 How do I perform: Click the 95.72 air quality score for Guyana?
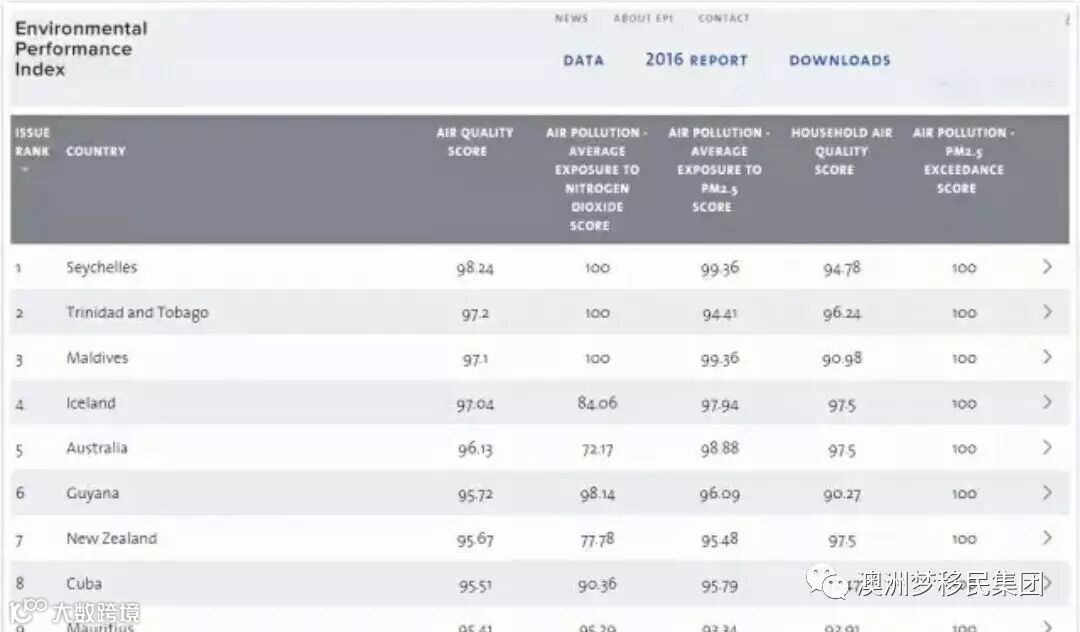(475, 494)
